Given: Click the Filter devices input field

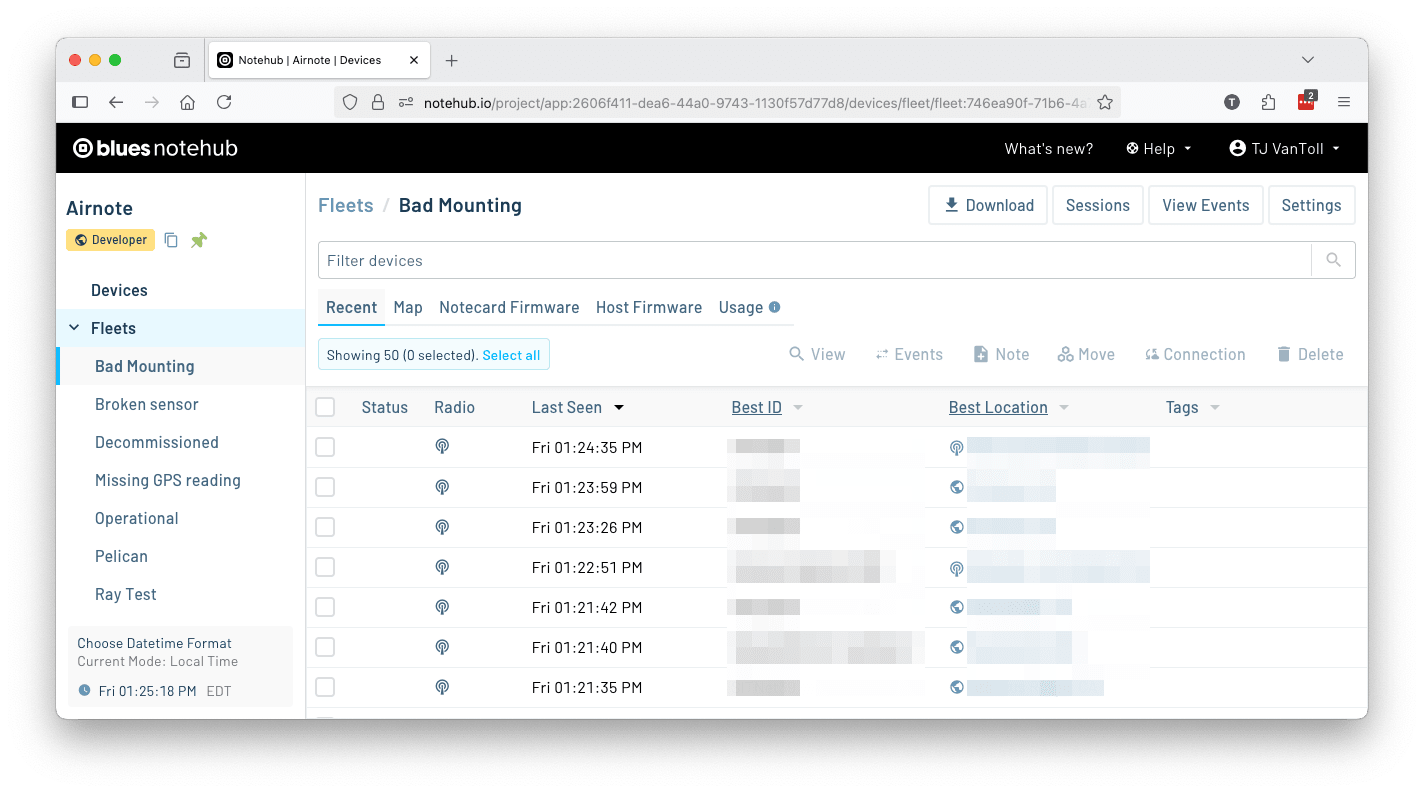Looking at the screenshot, I should 814,260.
